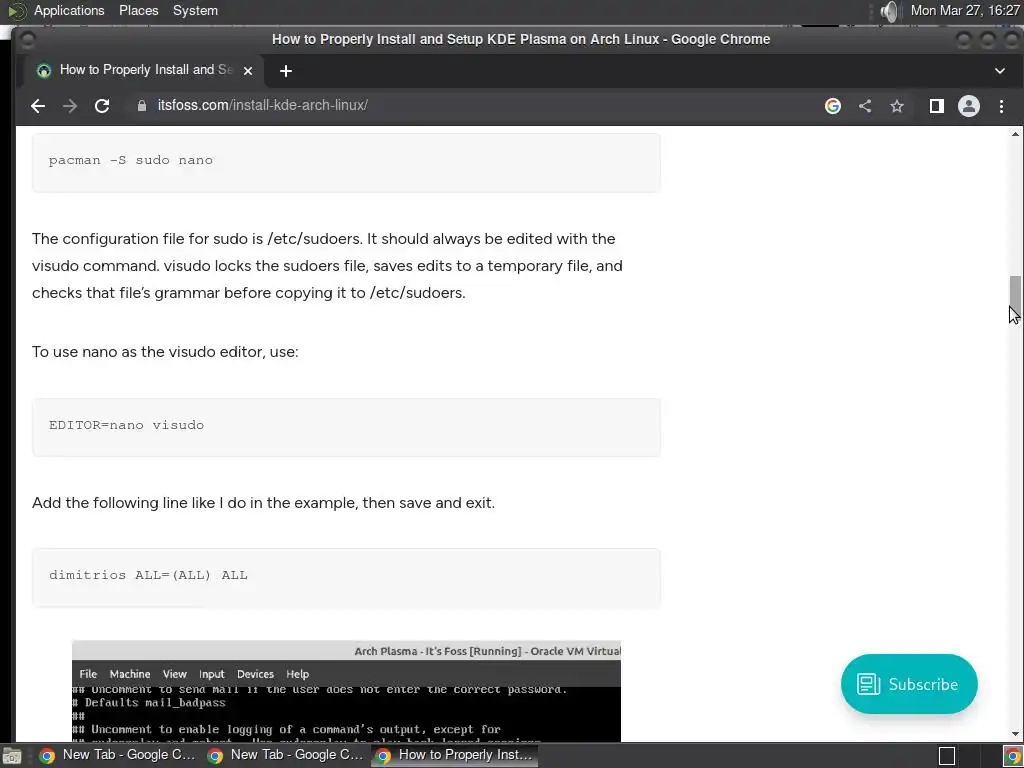Viewport: 1024px width, 768px height.
Task: Click the vertical scrollbar thumb
Action: [1015, 297]
